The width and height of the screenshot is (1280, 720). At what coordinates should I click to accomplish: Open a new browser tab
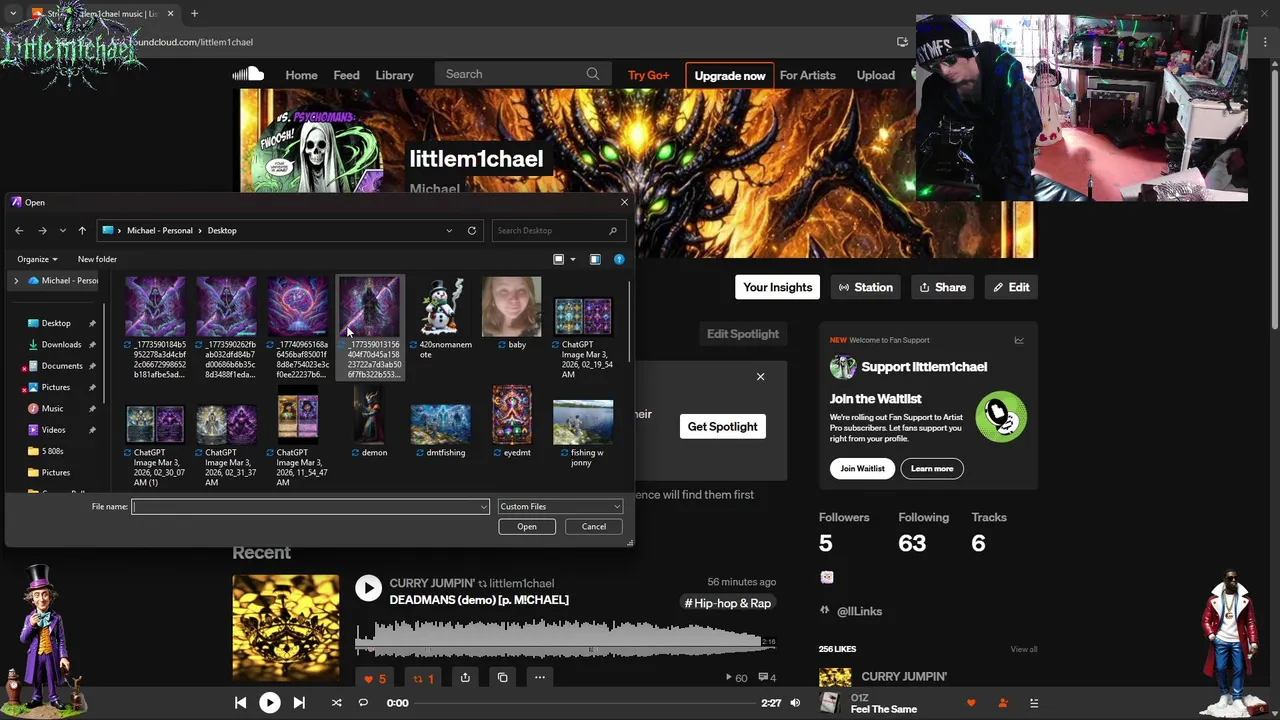[x=194, y=14]
